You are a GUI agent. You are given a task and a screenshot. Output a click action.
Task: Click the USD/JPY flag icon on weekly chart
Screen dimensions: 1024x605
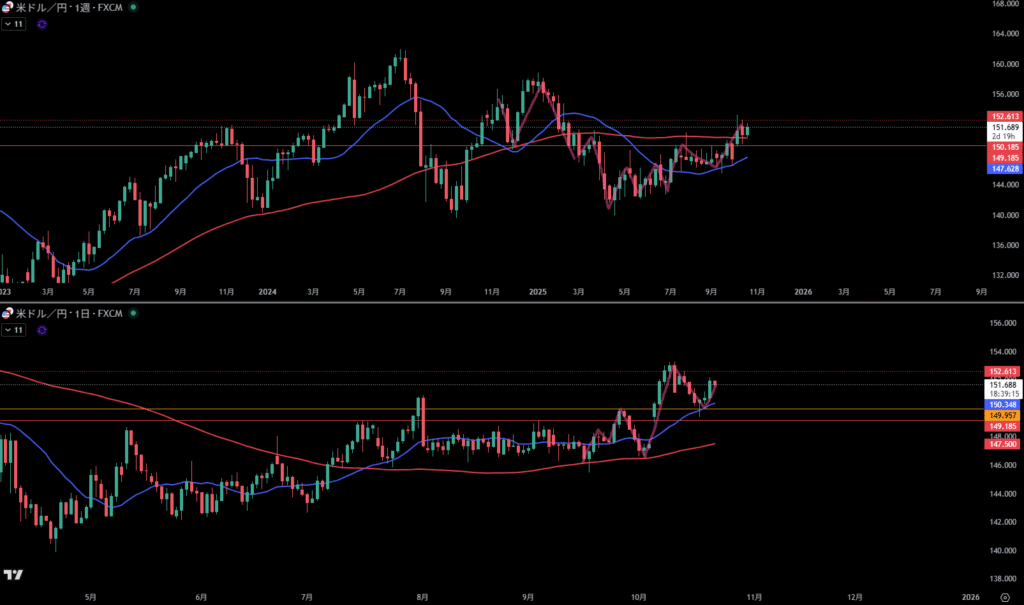tap(7, 6)
